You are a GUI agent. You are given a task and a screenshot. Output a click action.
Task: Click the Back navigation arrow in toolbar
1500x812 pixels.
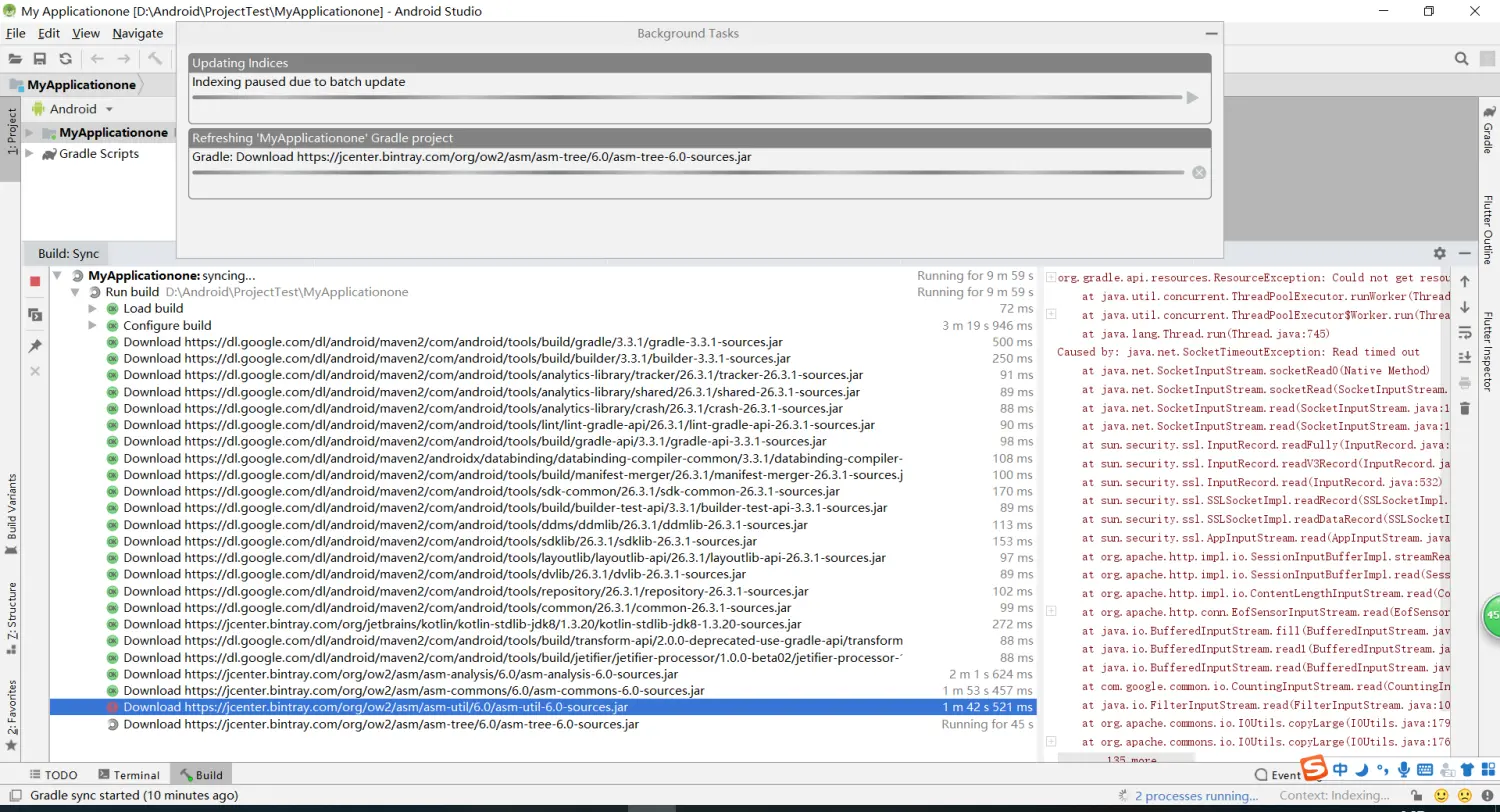pyautogui.click(x=97, y=59)
